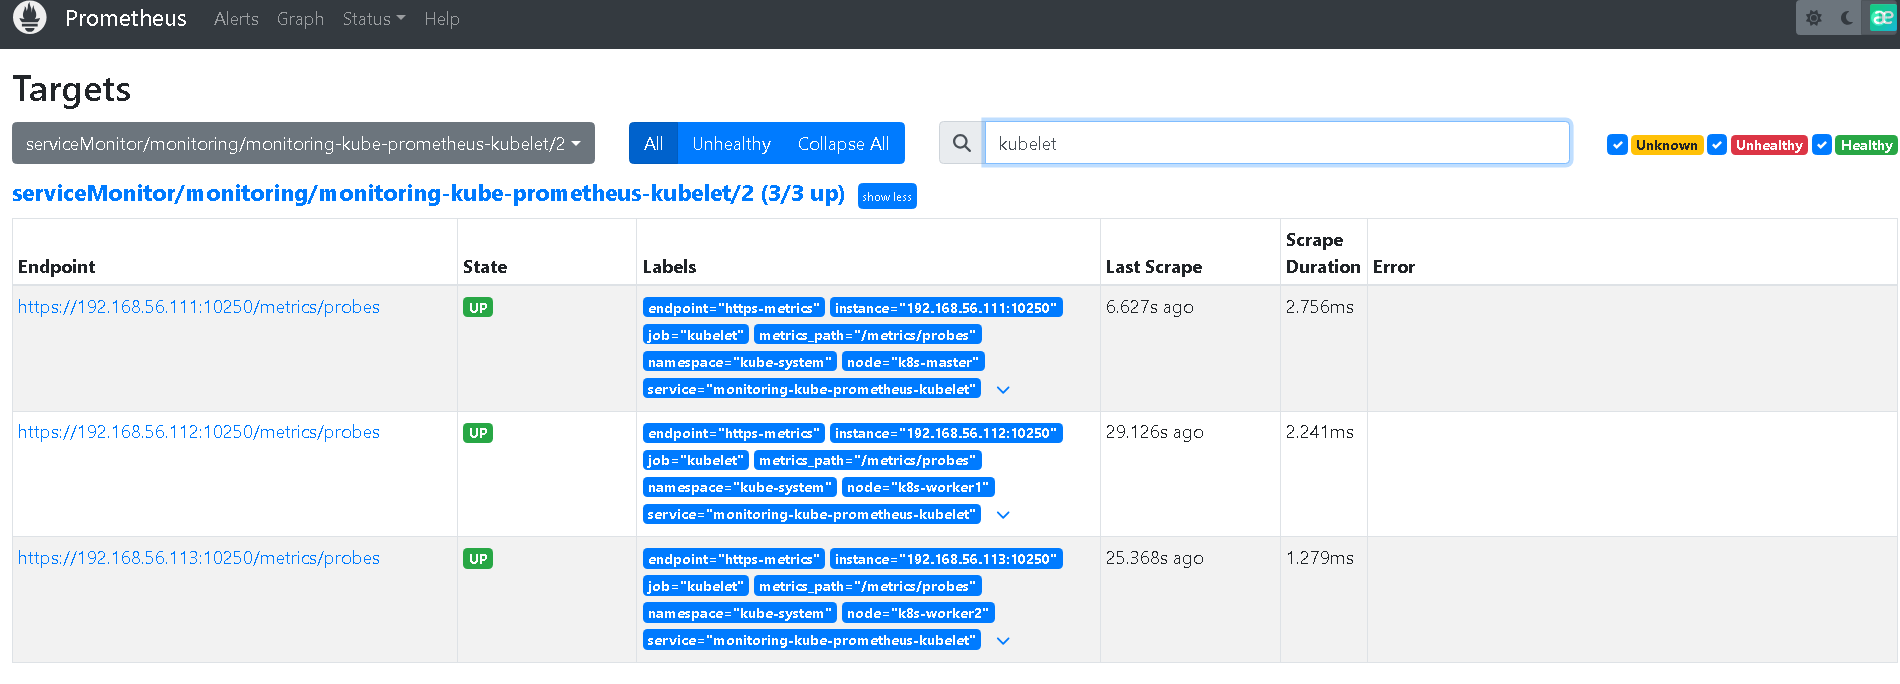Click service label in k8s-worker1 row
Viewport: 1900px width, 684px height.
[x=812, y=514]
